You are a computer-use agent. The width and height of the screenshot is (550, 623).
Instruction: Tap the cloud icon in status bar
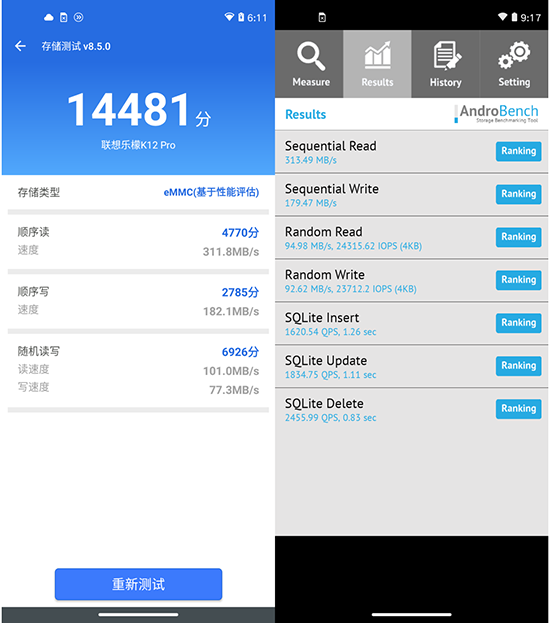point(48,17)
